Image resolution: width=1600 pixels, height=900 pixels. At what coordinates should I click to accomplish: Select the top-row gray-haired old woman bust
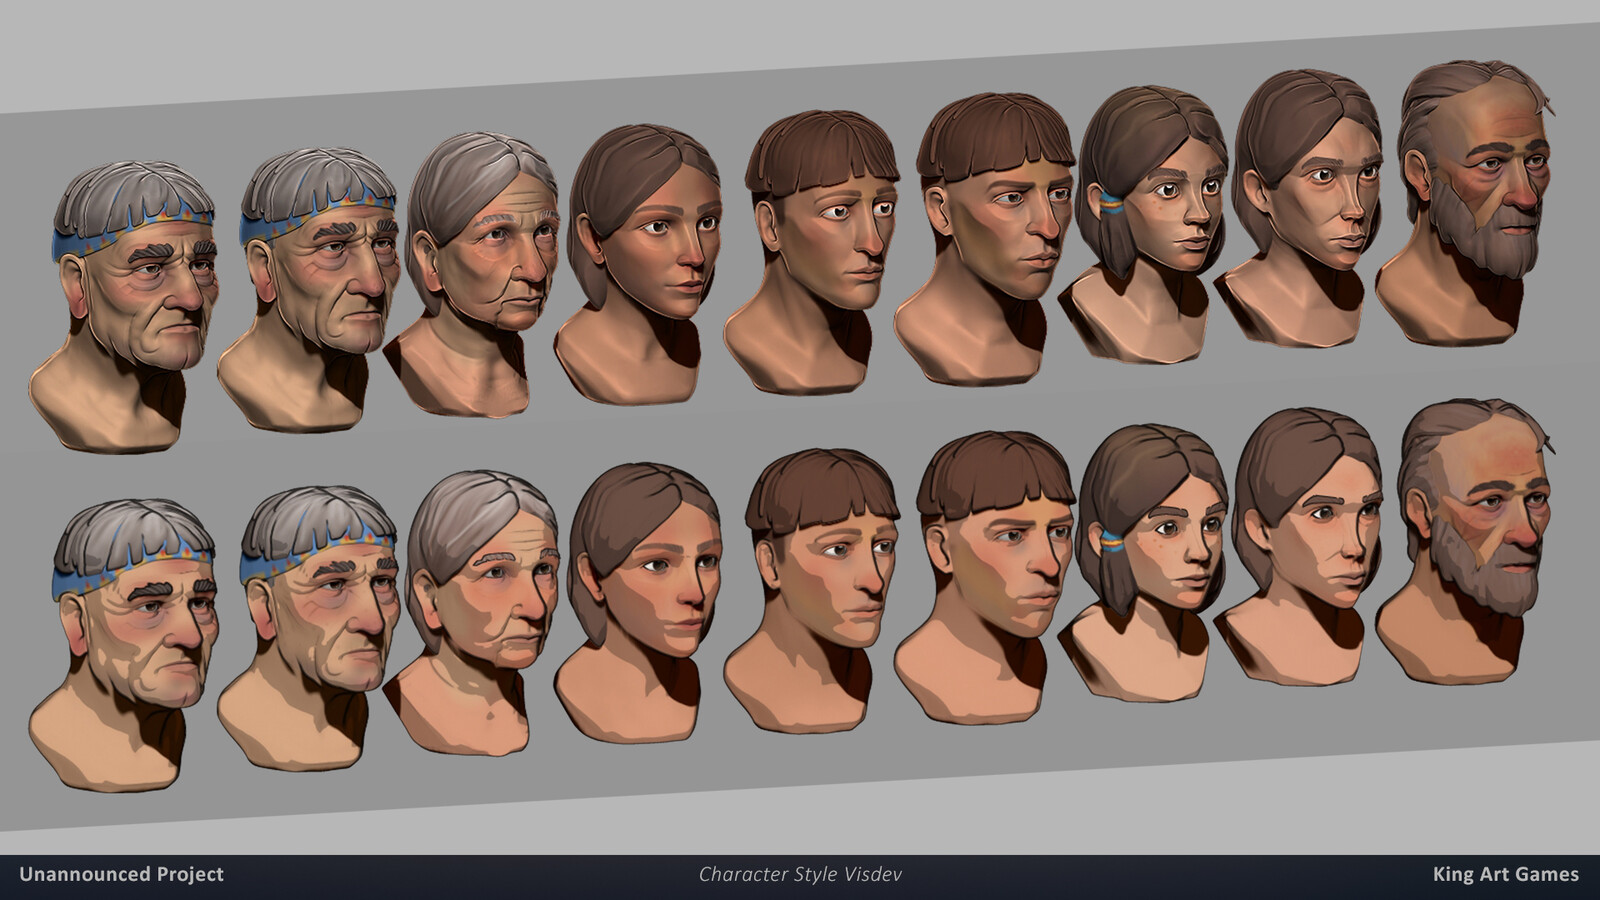(472, 273)
